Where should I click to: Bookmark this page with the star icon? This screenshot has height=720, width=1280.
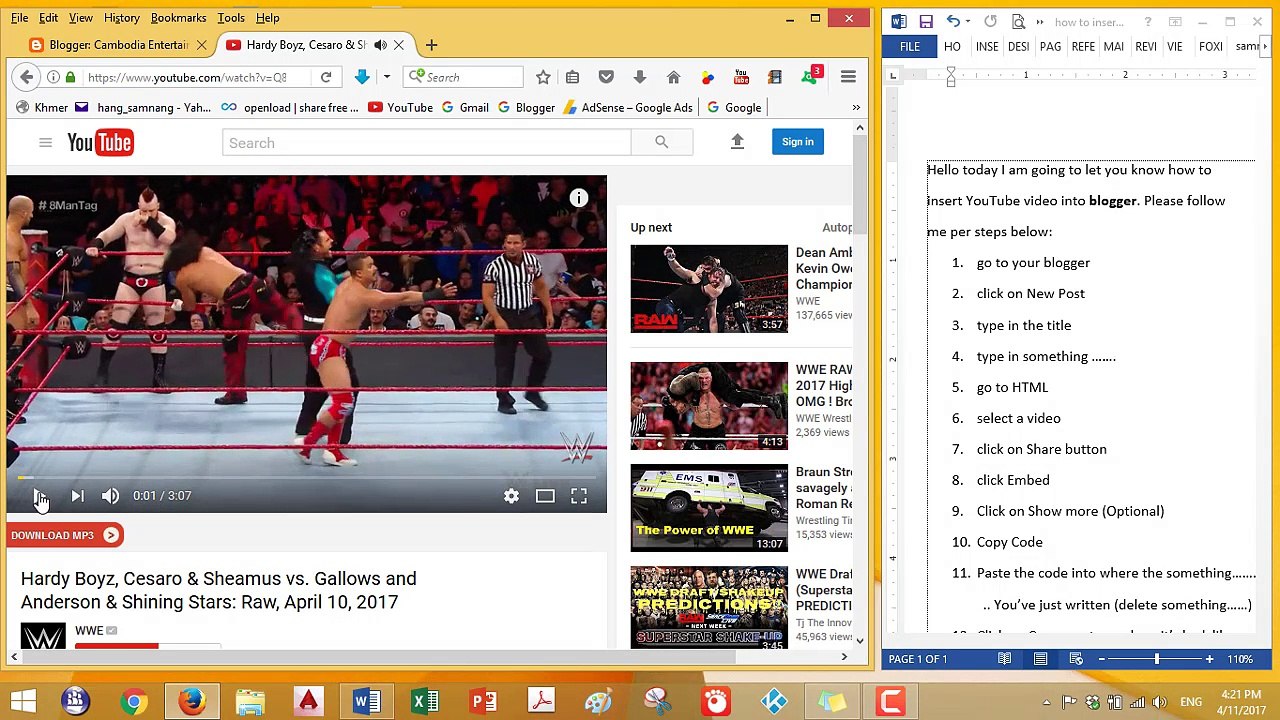pyautogui.click(x=543, y=77)
